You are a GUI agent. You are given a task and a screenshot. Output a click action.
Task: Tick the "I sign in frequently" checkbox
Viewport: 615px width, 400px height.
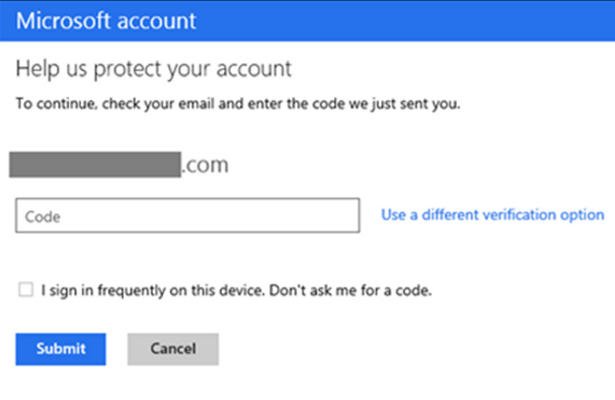coord(25,290)
